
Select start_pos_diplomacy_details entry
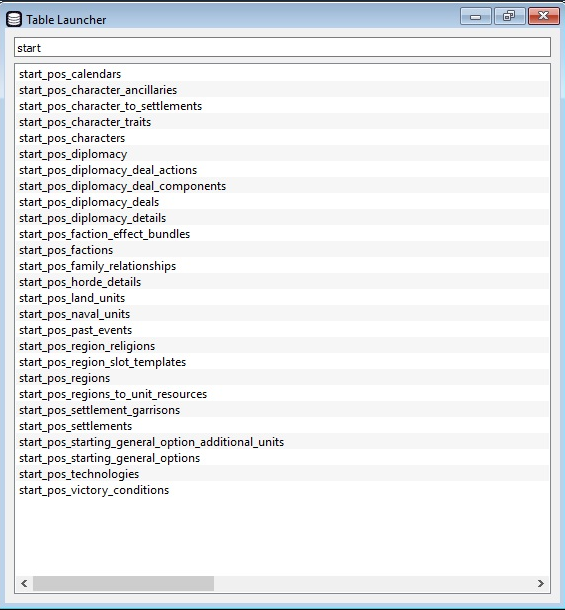pos(282,217)
